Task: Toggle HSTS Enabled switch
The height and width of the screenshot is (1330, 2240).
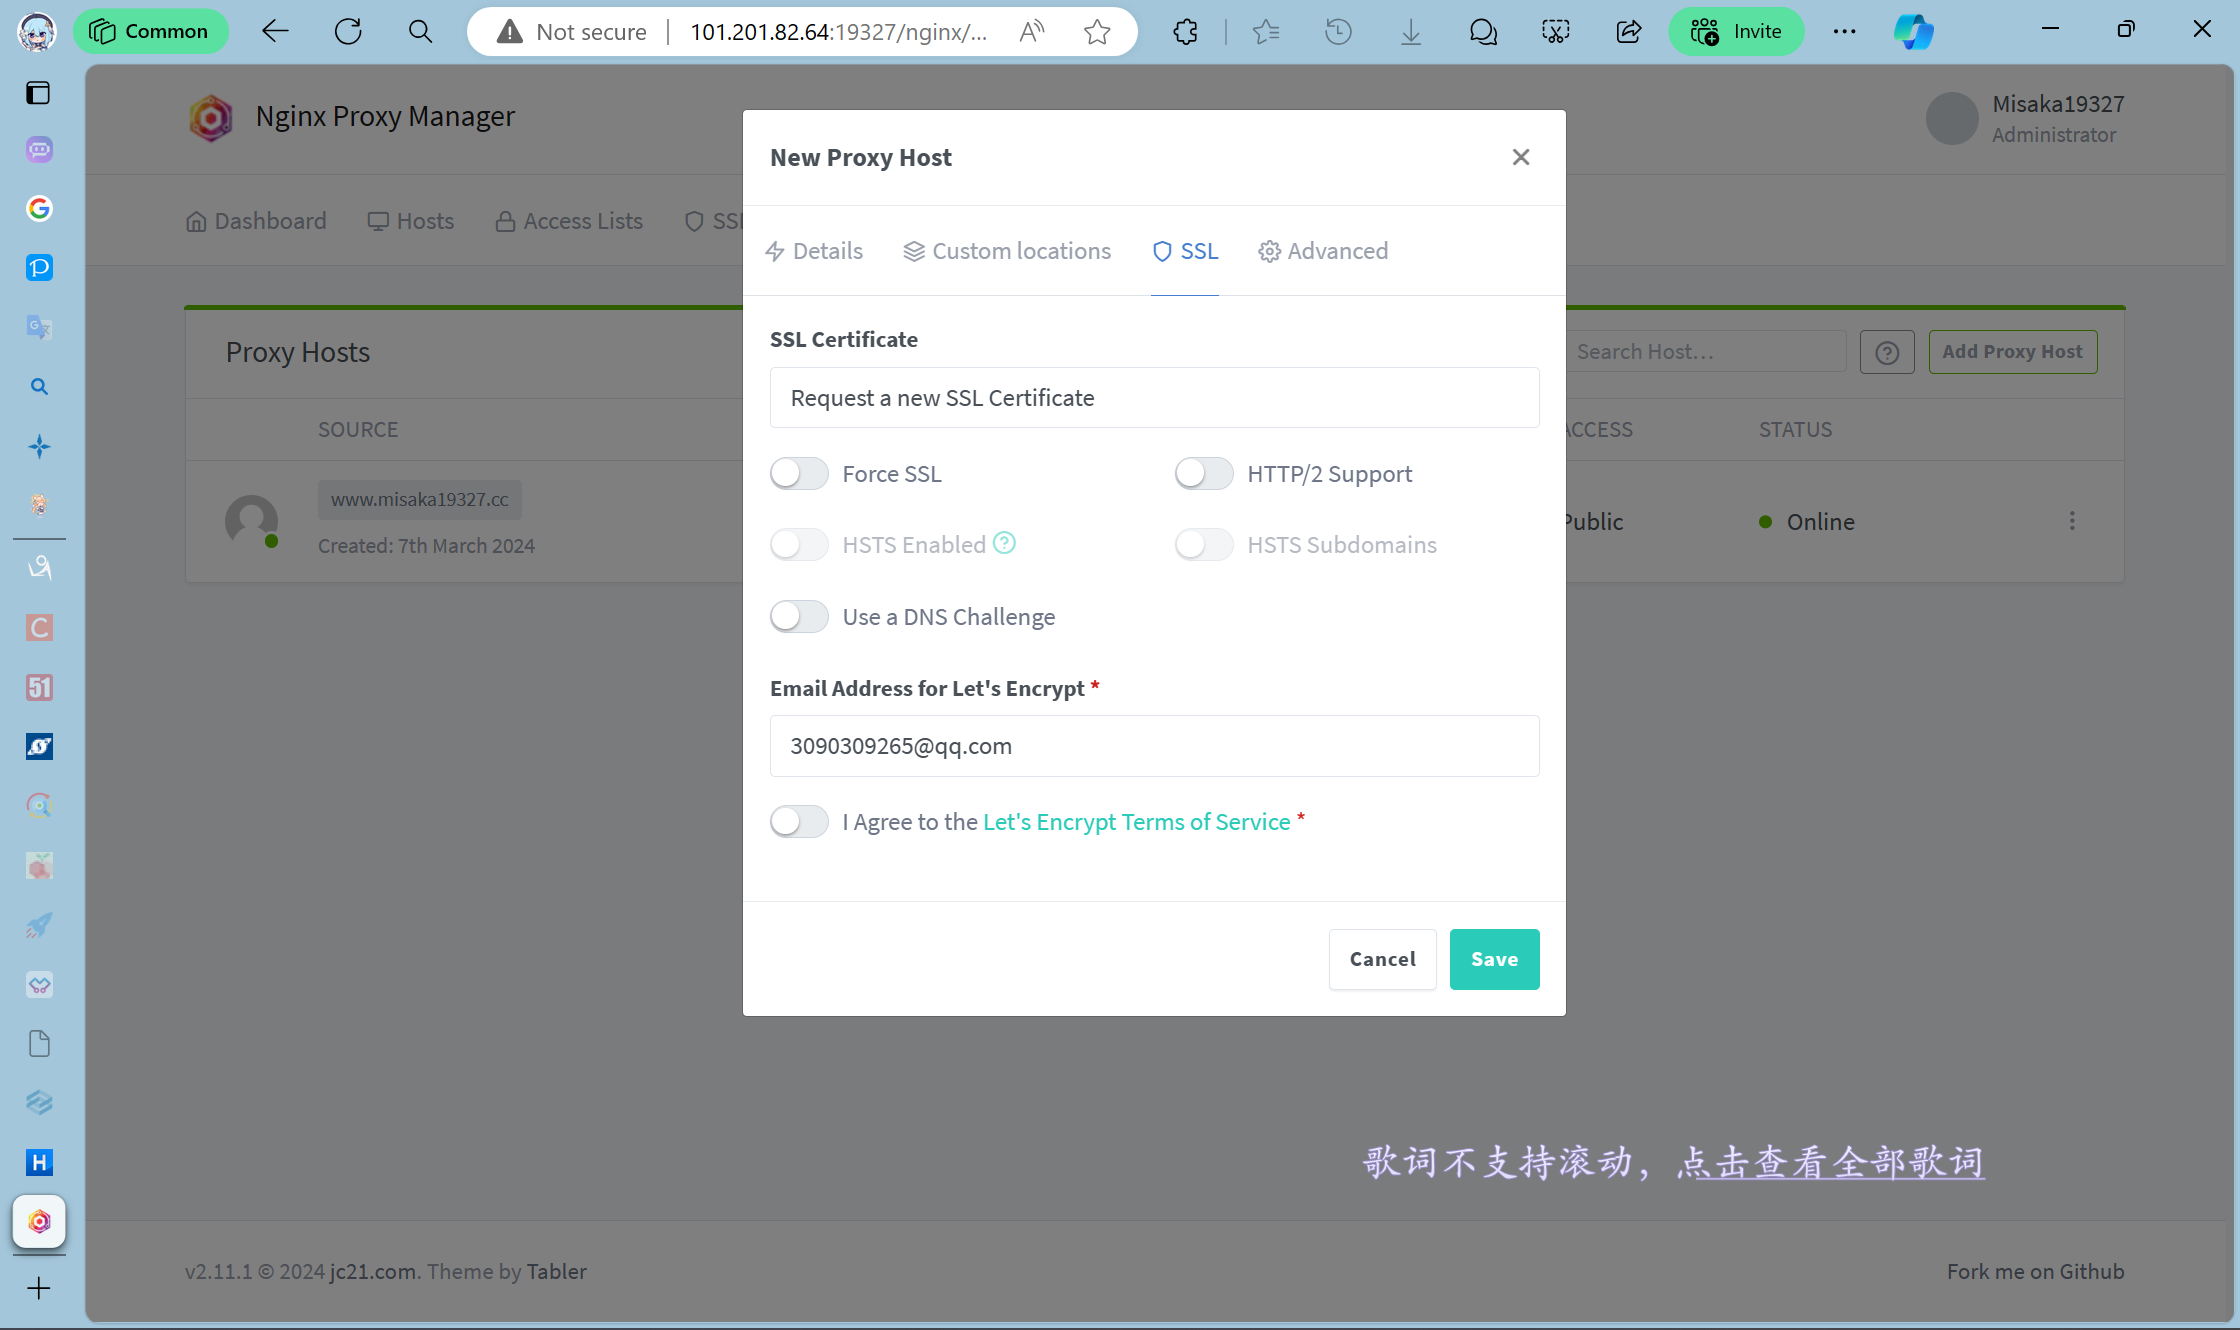Action: (799, 544)
